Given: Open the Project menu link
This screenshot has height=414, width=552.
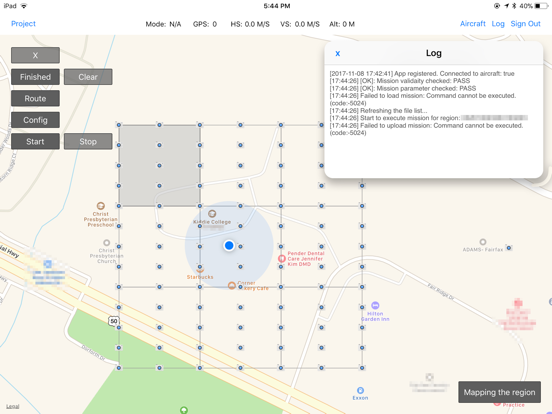Looking at the screenshot, I should (23, 24).
